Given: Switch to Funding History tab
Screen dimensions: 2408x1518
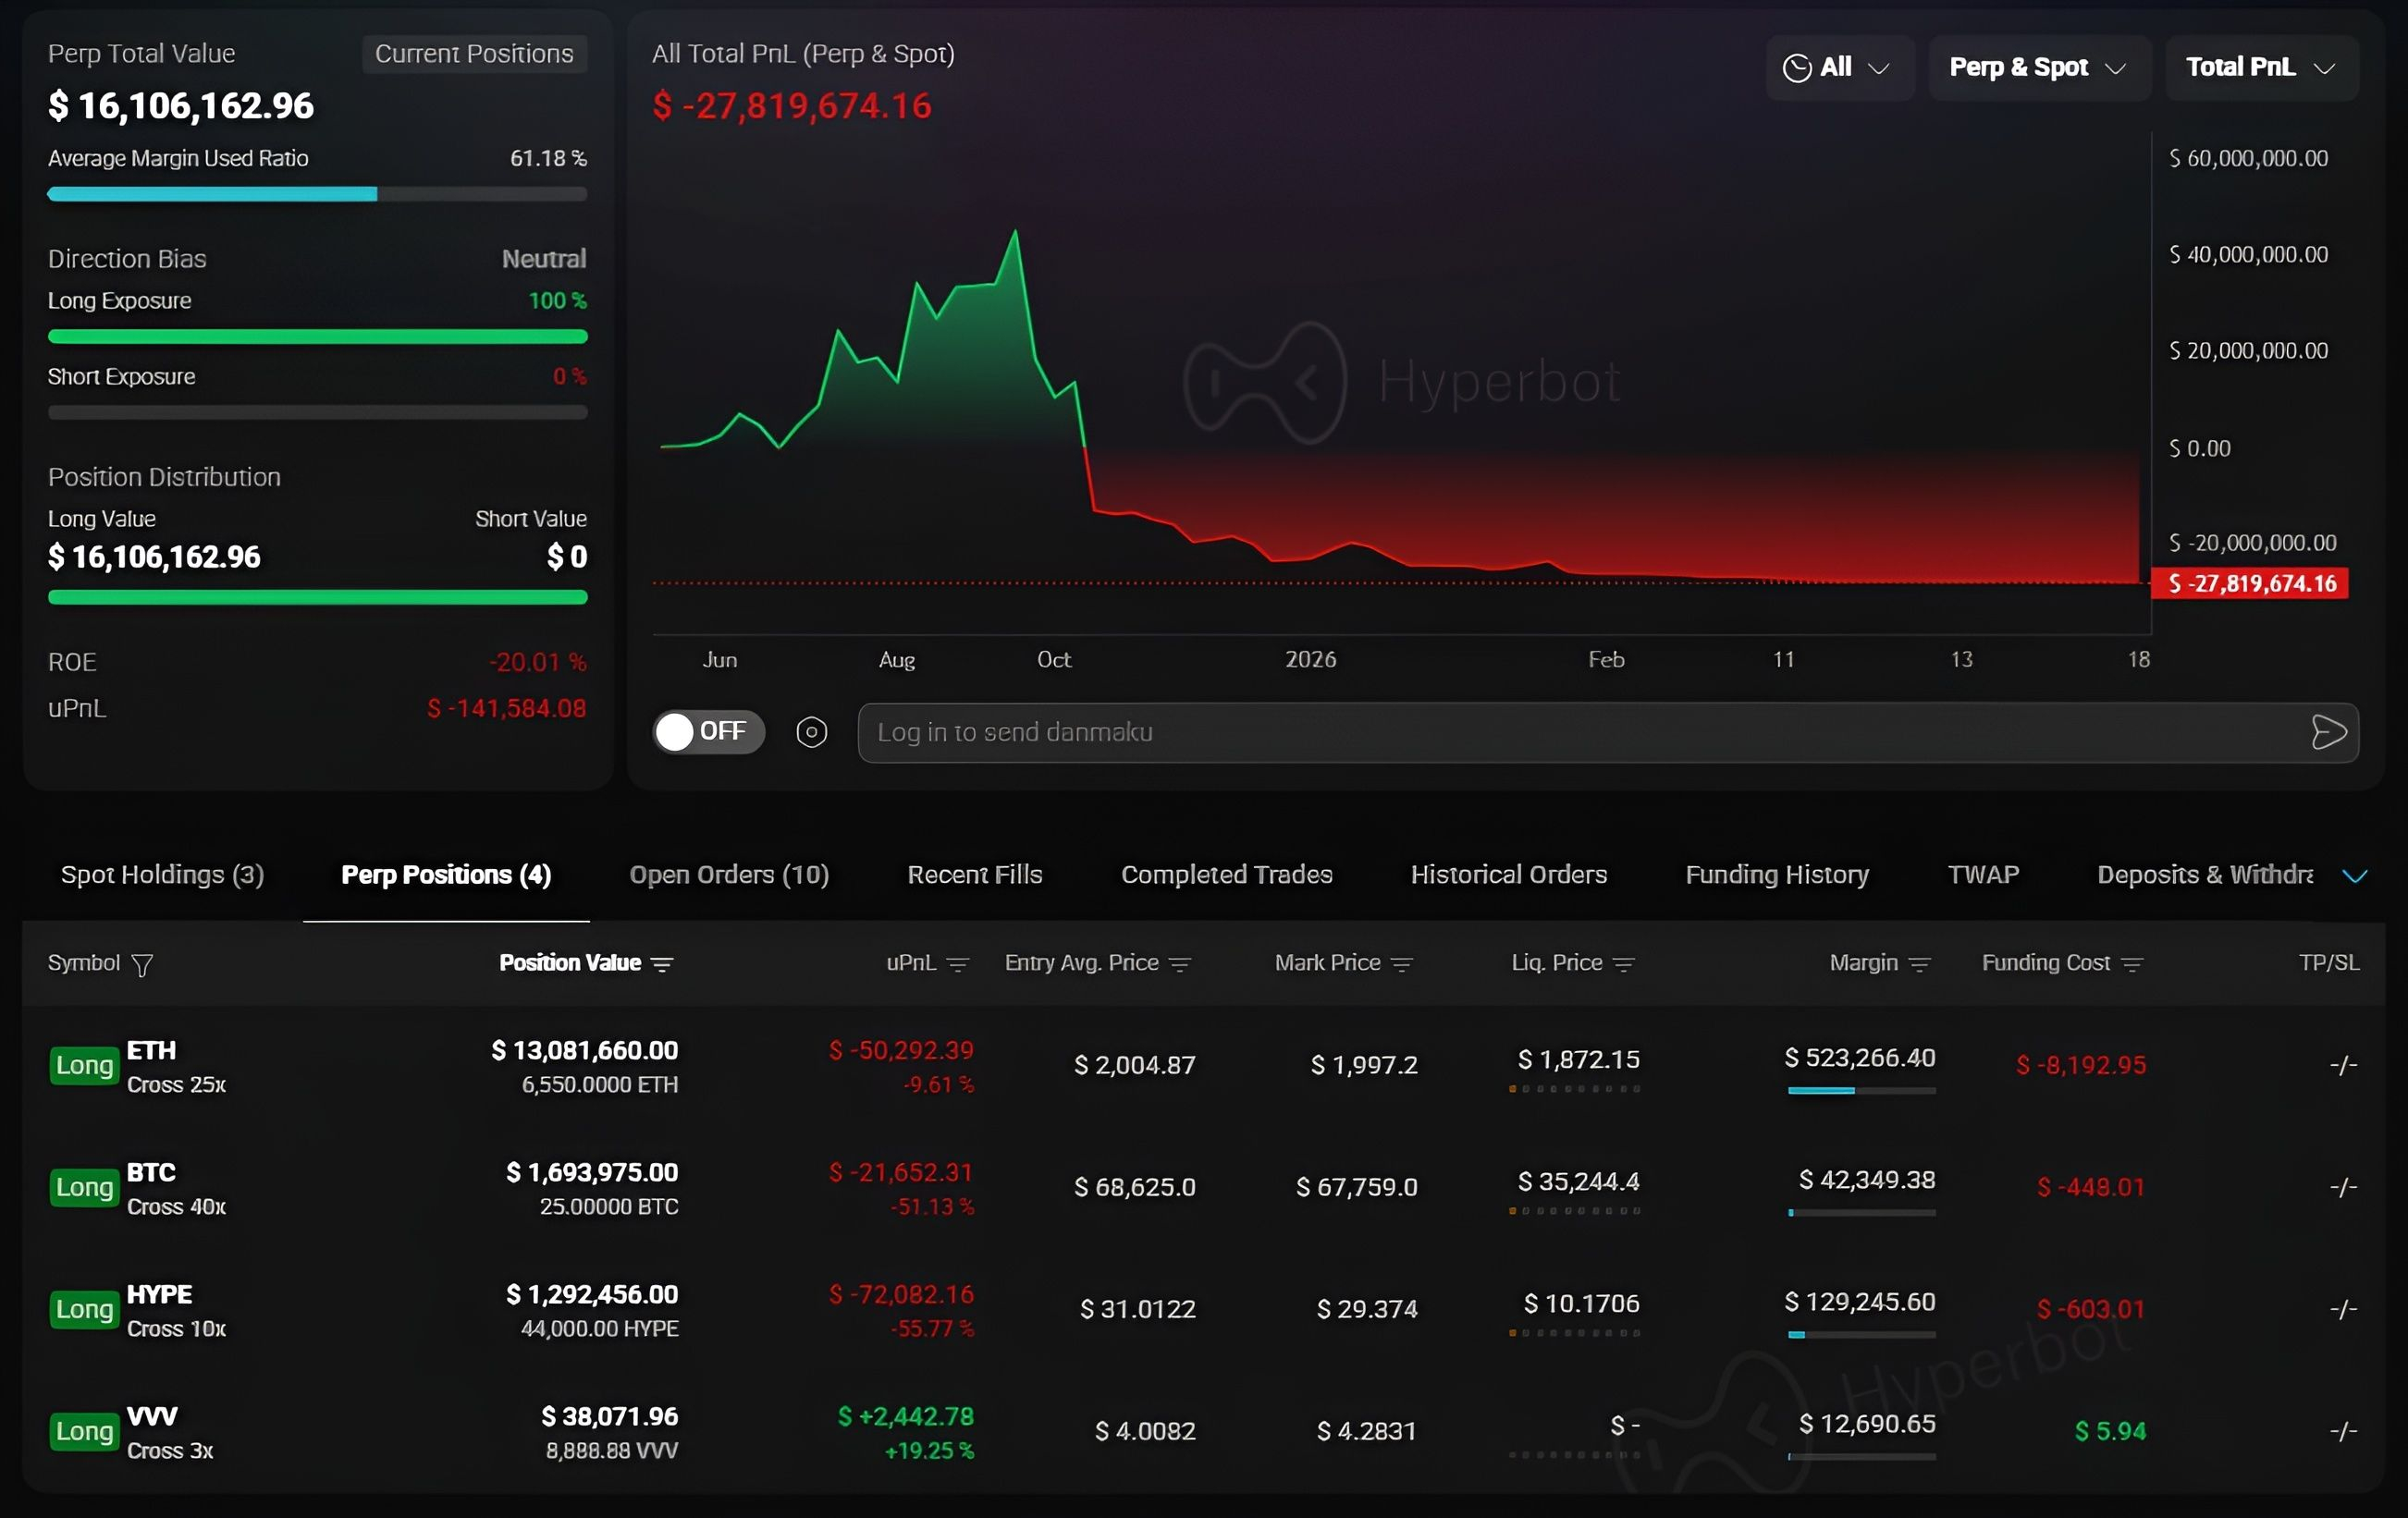Looking at the screenshot, I should pos(1777,875).
